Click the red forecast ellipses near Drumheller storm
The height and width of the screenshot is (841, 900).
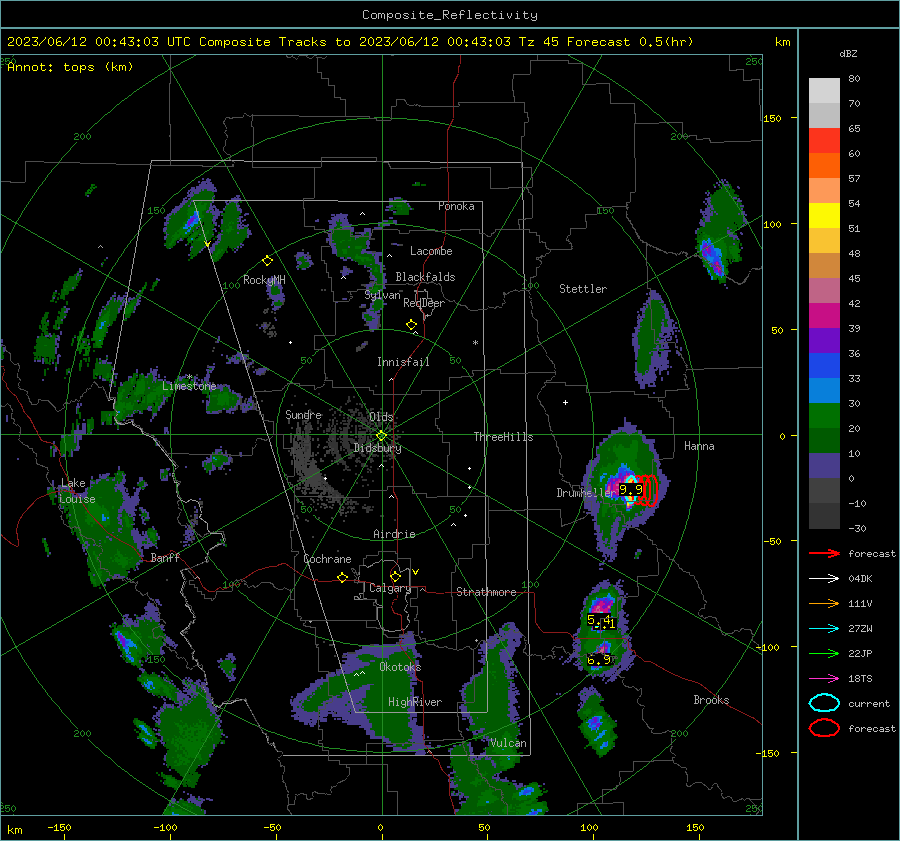tap(649, 490)
